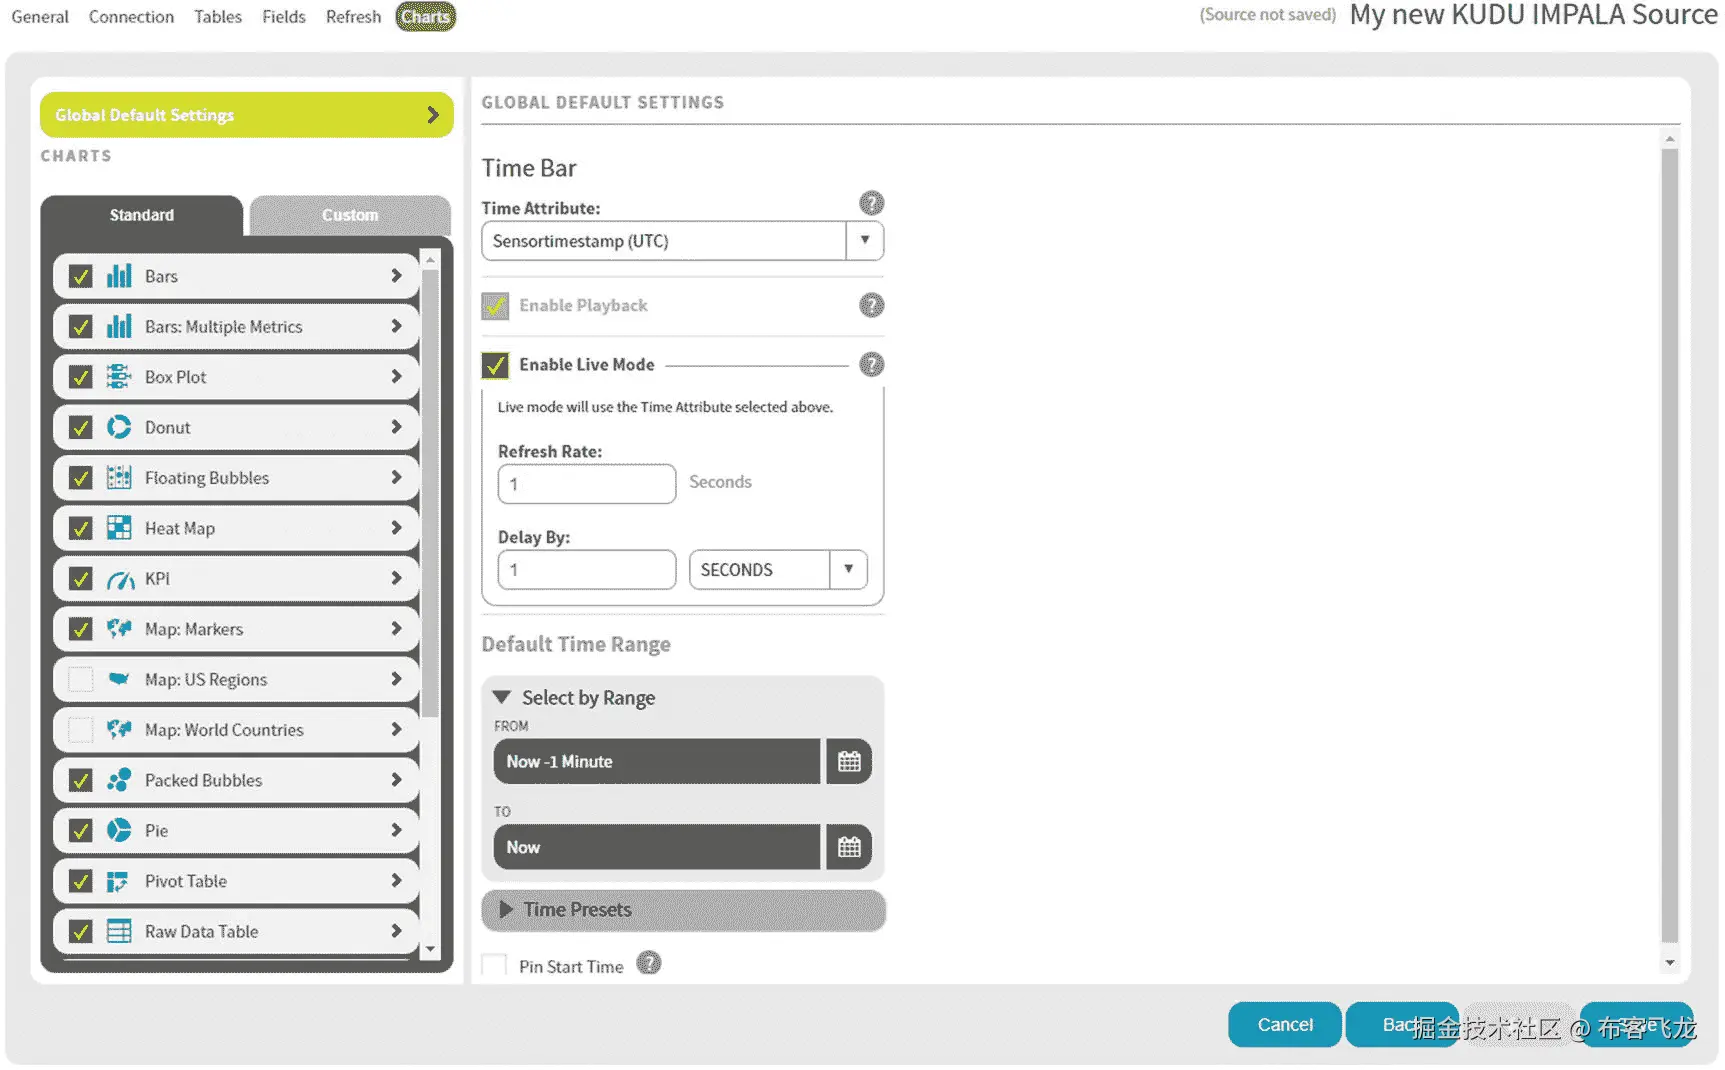The width and height of the screenshot is (1725, 1070).
Task: Open the Fields tab
Action: click(x=284, y=17)
